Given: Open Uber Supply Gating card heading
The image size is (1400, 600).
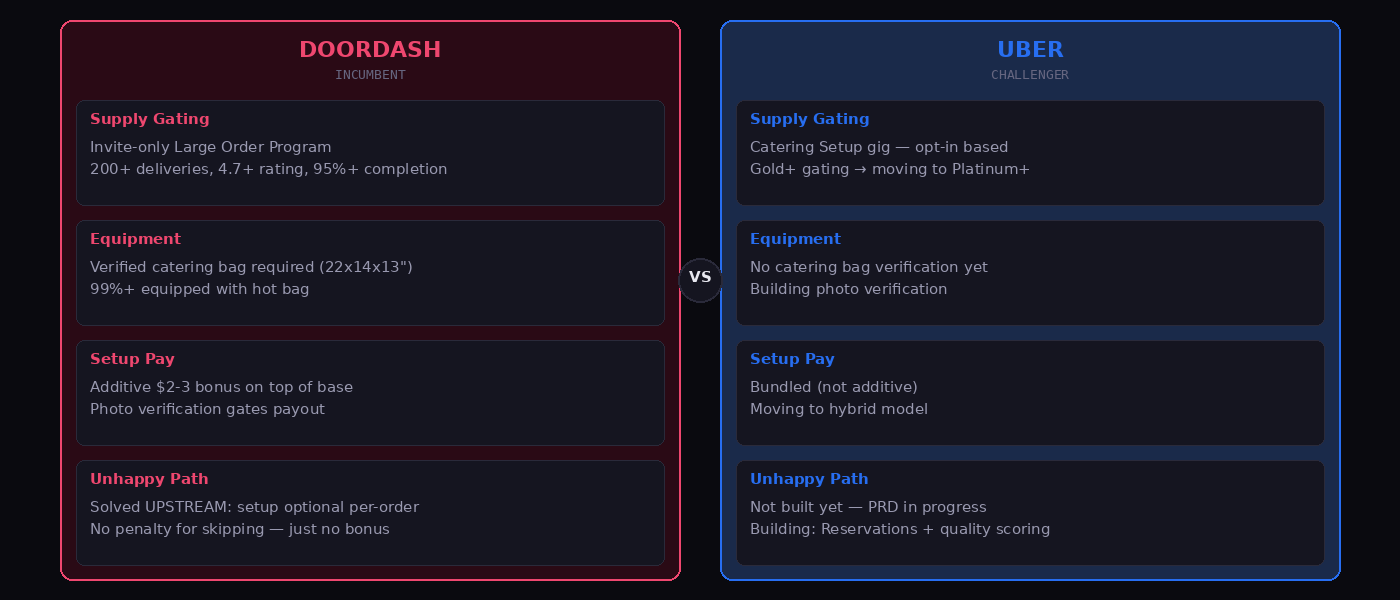Looking at the screenshot, I should click(810, 119).
